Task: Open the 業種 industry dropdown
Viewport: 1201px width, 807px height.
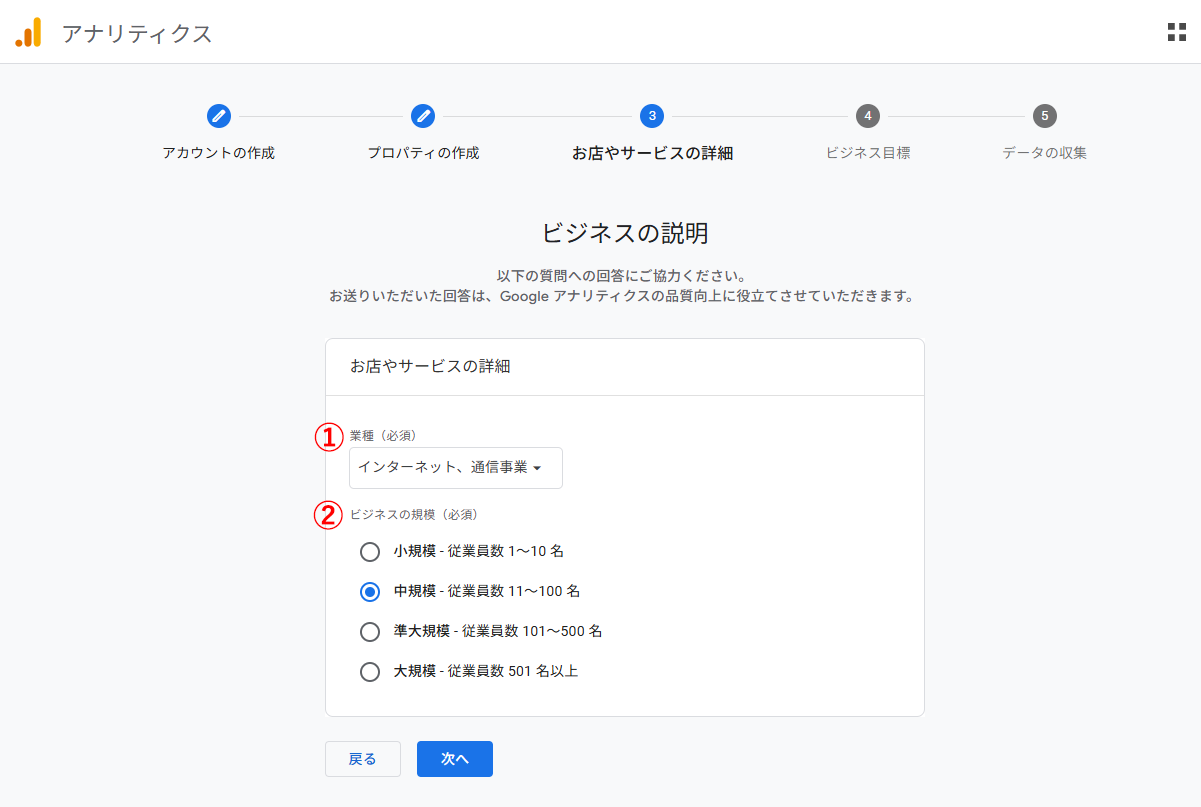Action: click(x=456, y=467)
